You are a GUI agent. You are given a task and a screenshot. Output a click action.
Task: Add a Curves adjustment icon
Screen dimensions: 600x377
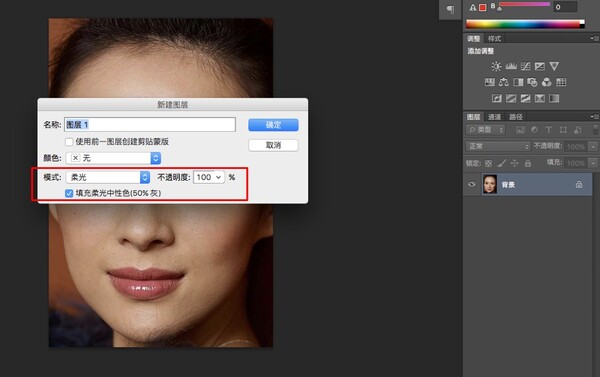coord(525,66)
